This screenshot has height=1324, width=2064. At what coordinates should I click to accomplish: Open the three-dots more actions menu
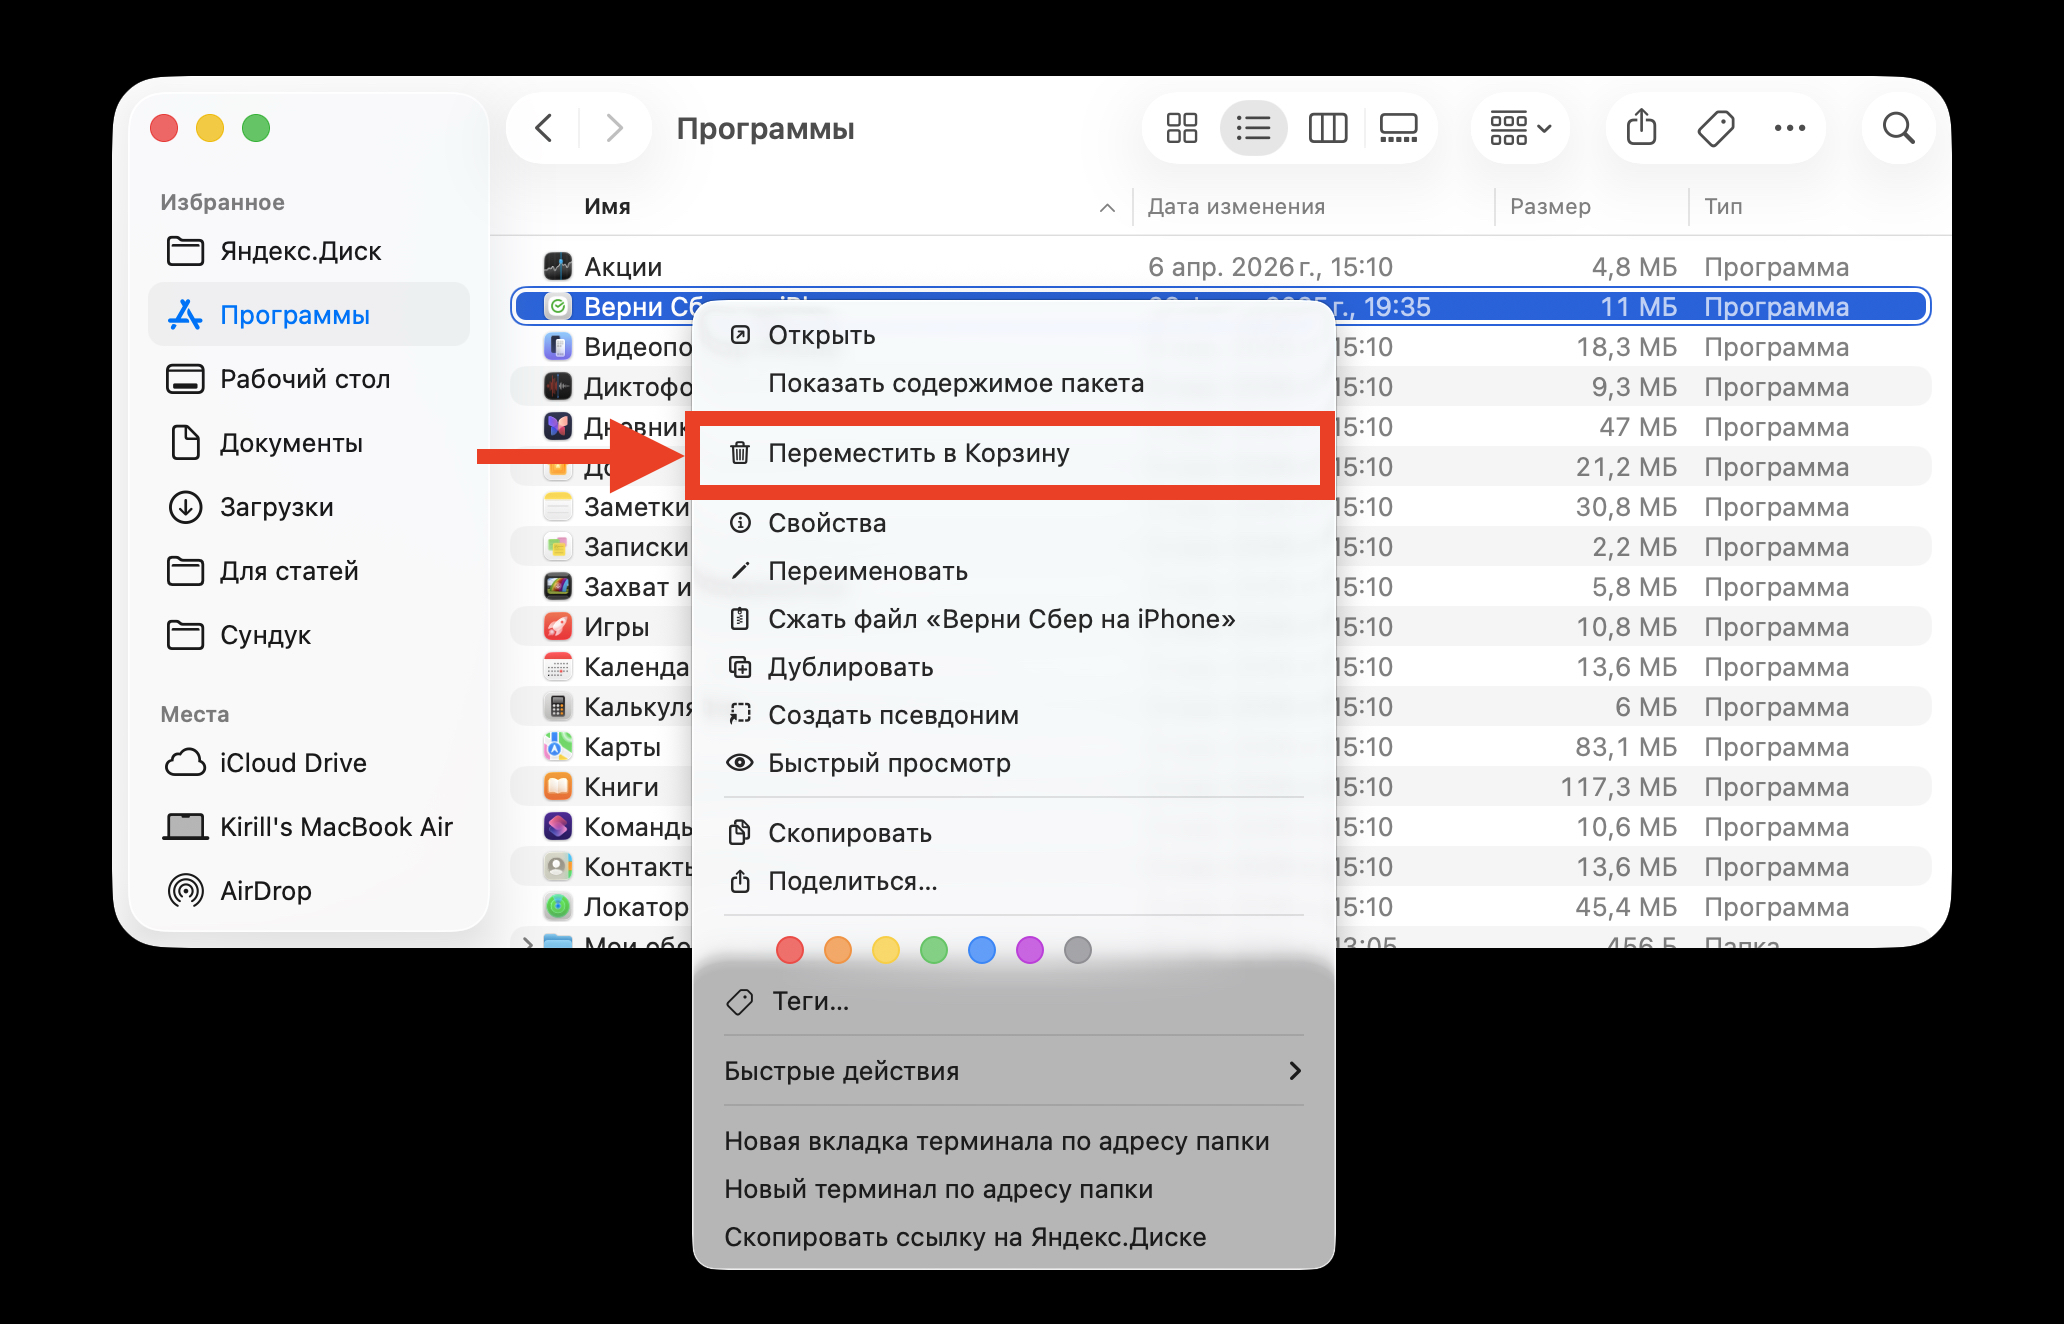(1790, 128)
